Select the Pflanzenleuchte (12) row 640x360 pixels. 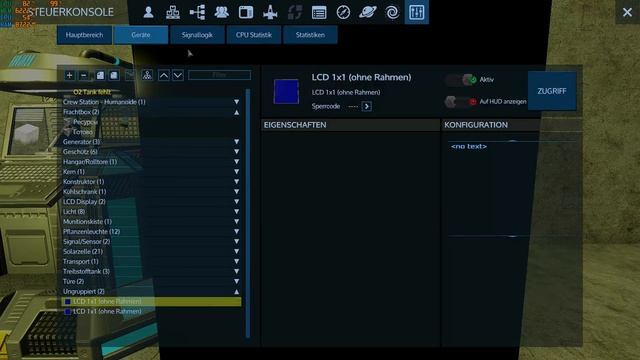(x=151, y=231)
